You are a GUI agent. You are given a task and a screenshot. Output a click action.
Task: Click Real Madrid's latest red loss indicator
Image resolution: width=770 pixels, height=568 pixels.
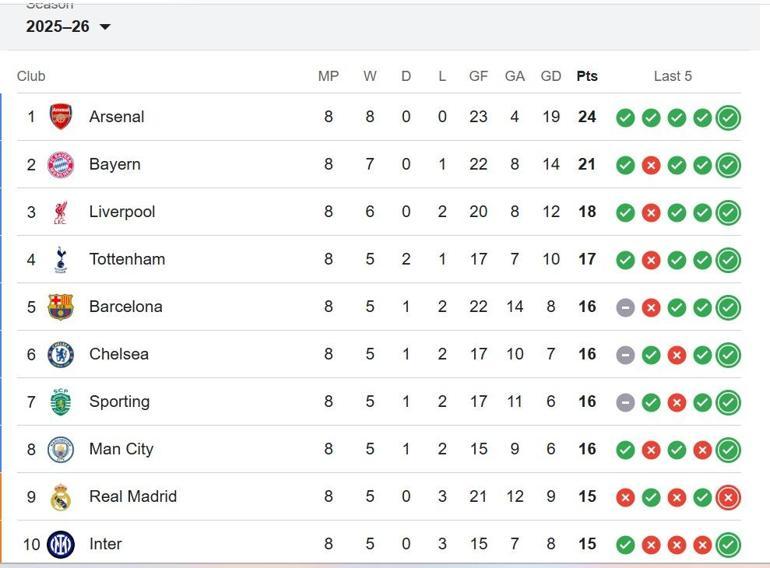pyautogui.click(x=728, y=497)
